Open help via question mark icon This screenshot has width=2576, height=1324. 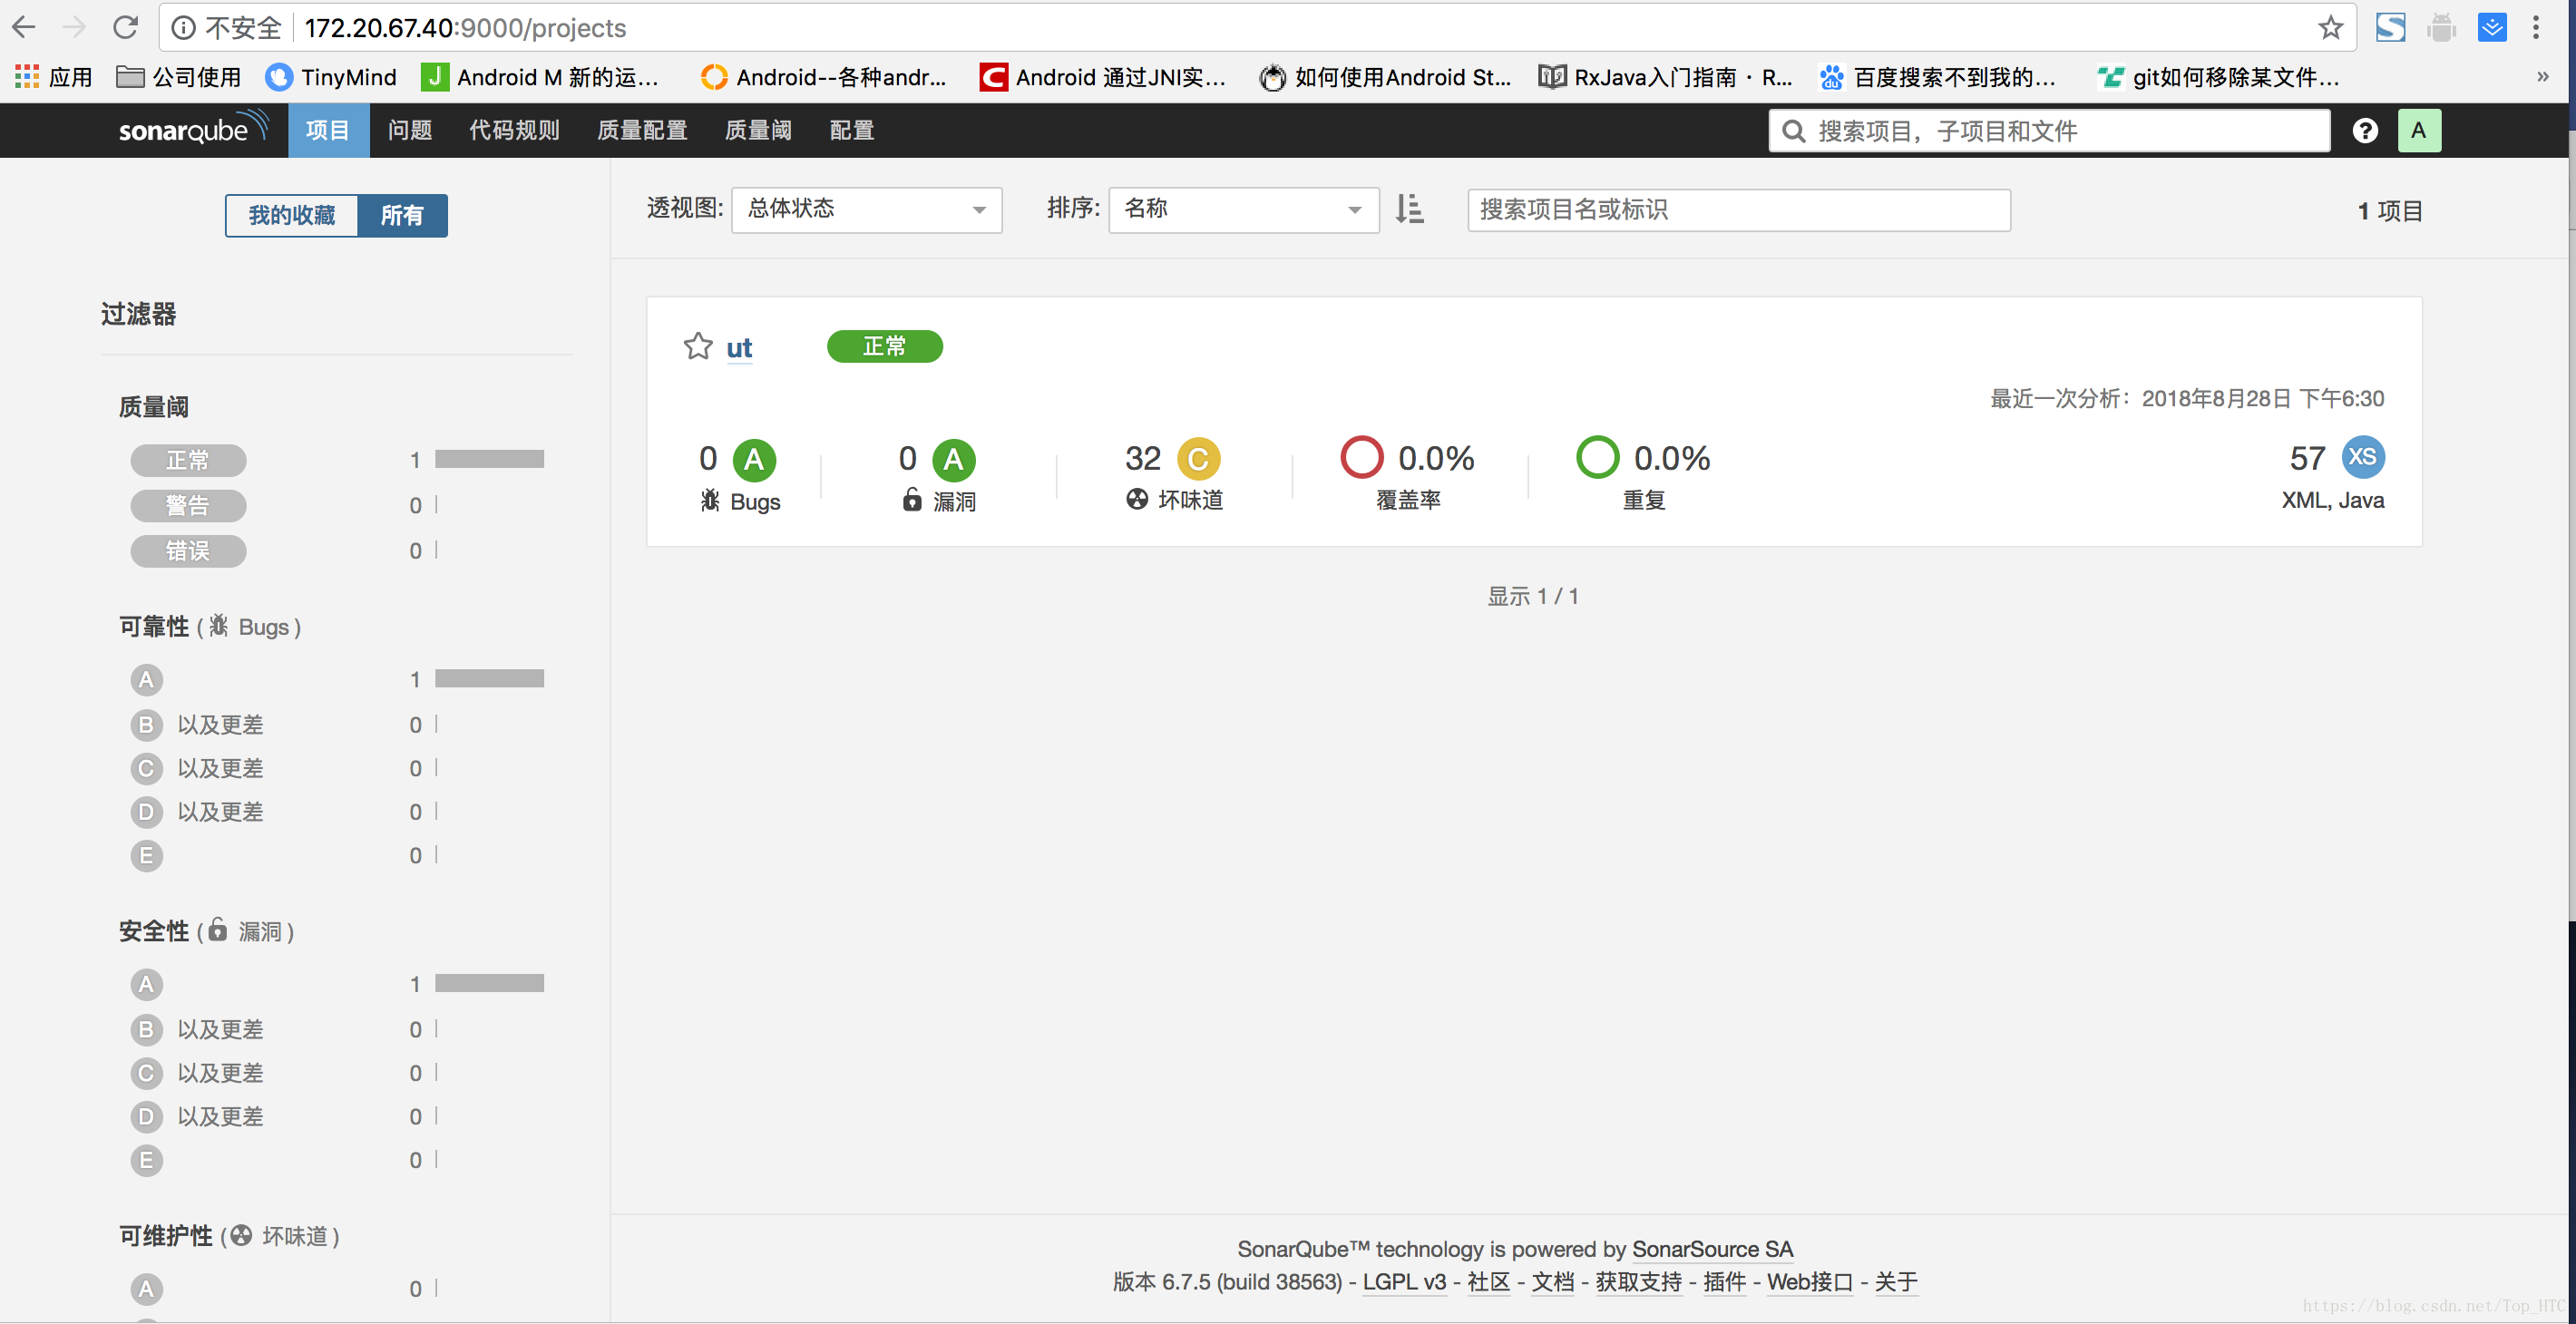[2365, 131]
